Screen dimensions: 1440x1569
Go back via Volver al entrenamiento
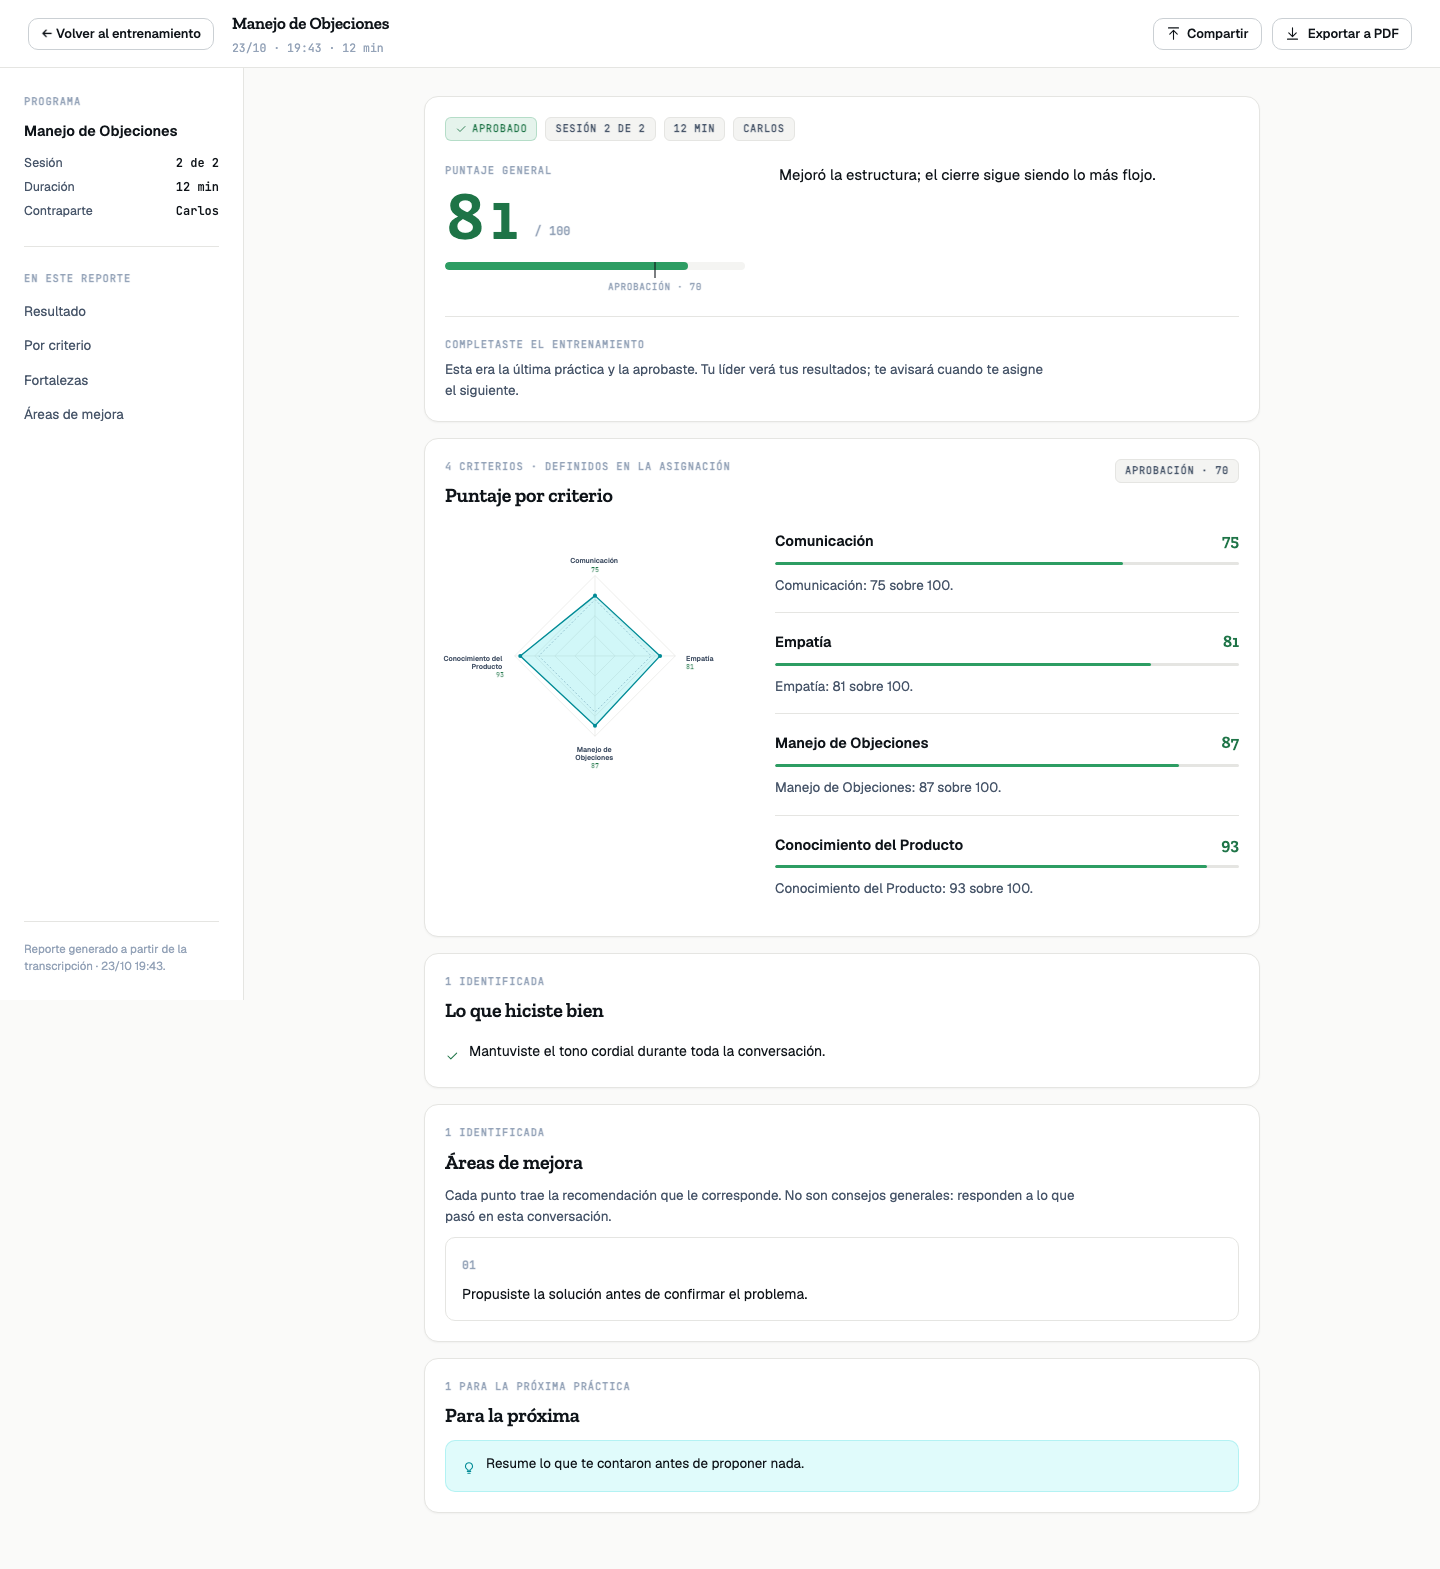point(121,34)
